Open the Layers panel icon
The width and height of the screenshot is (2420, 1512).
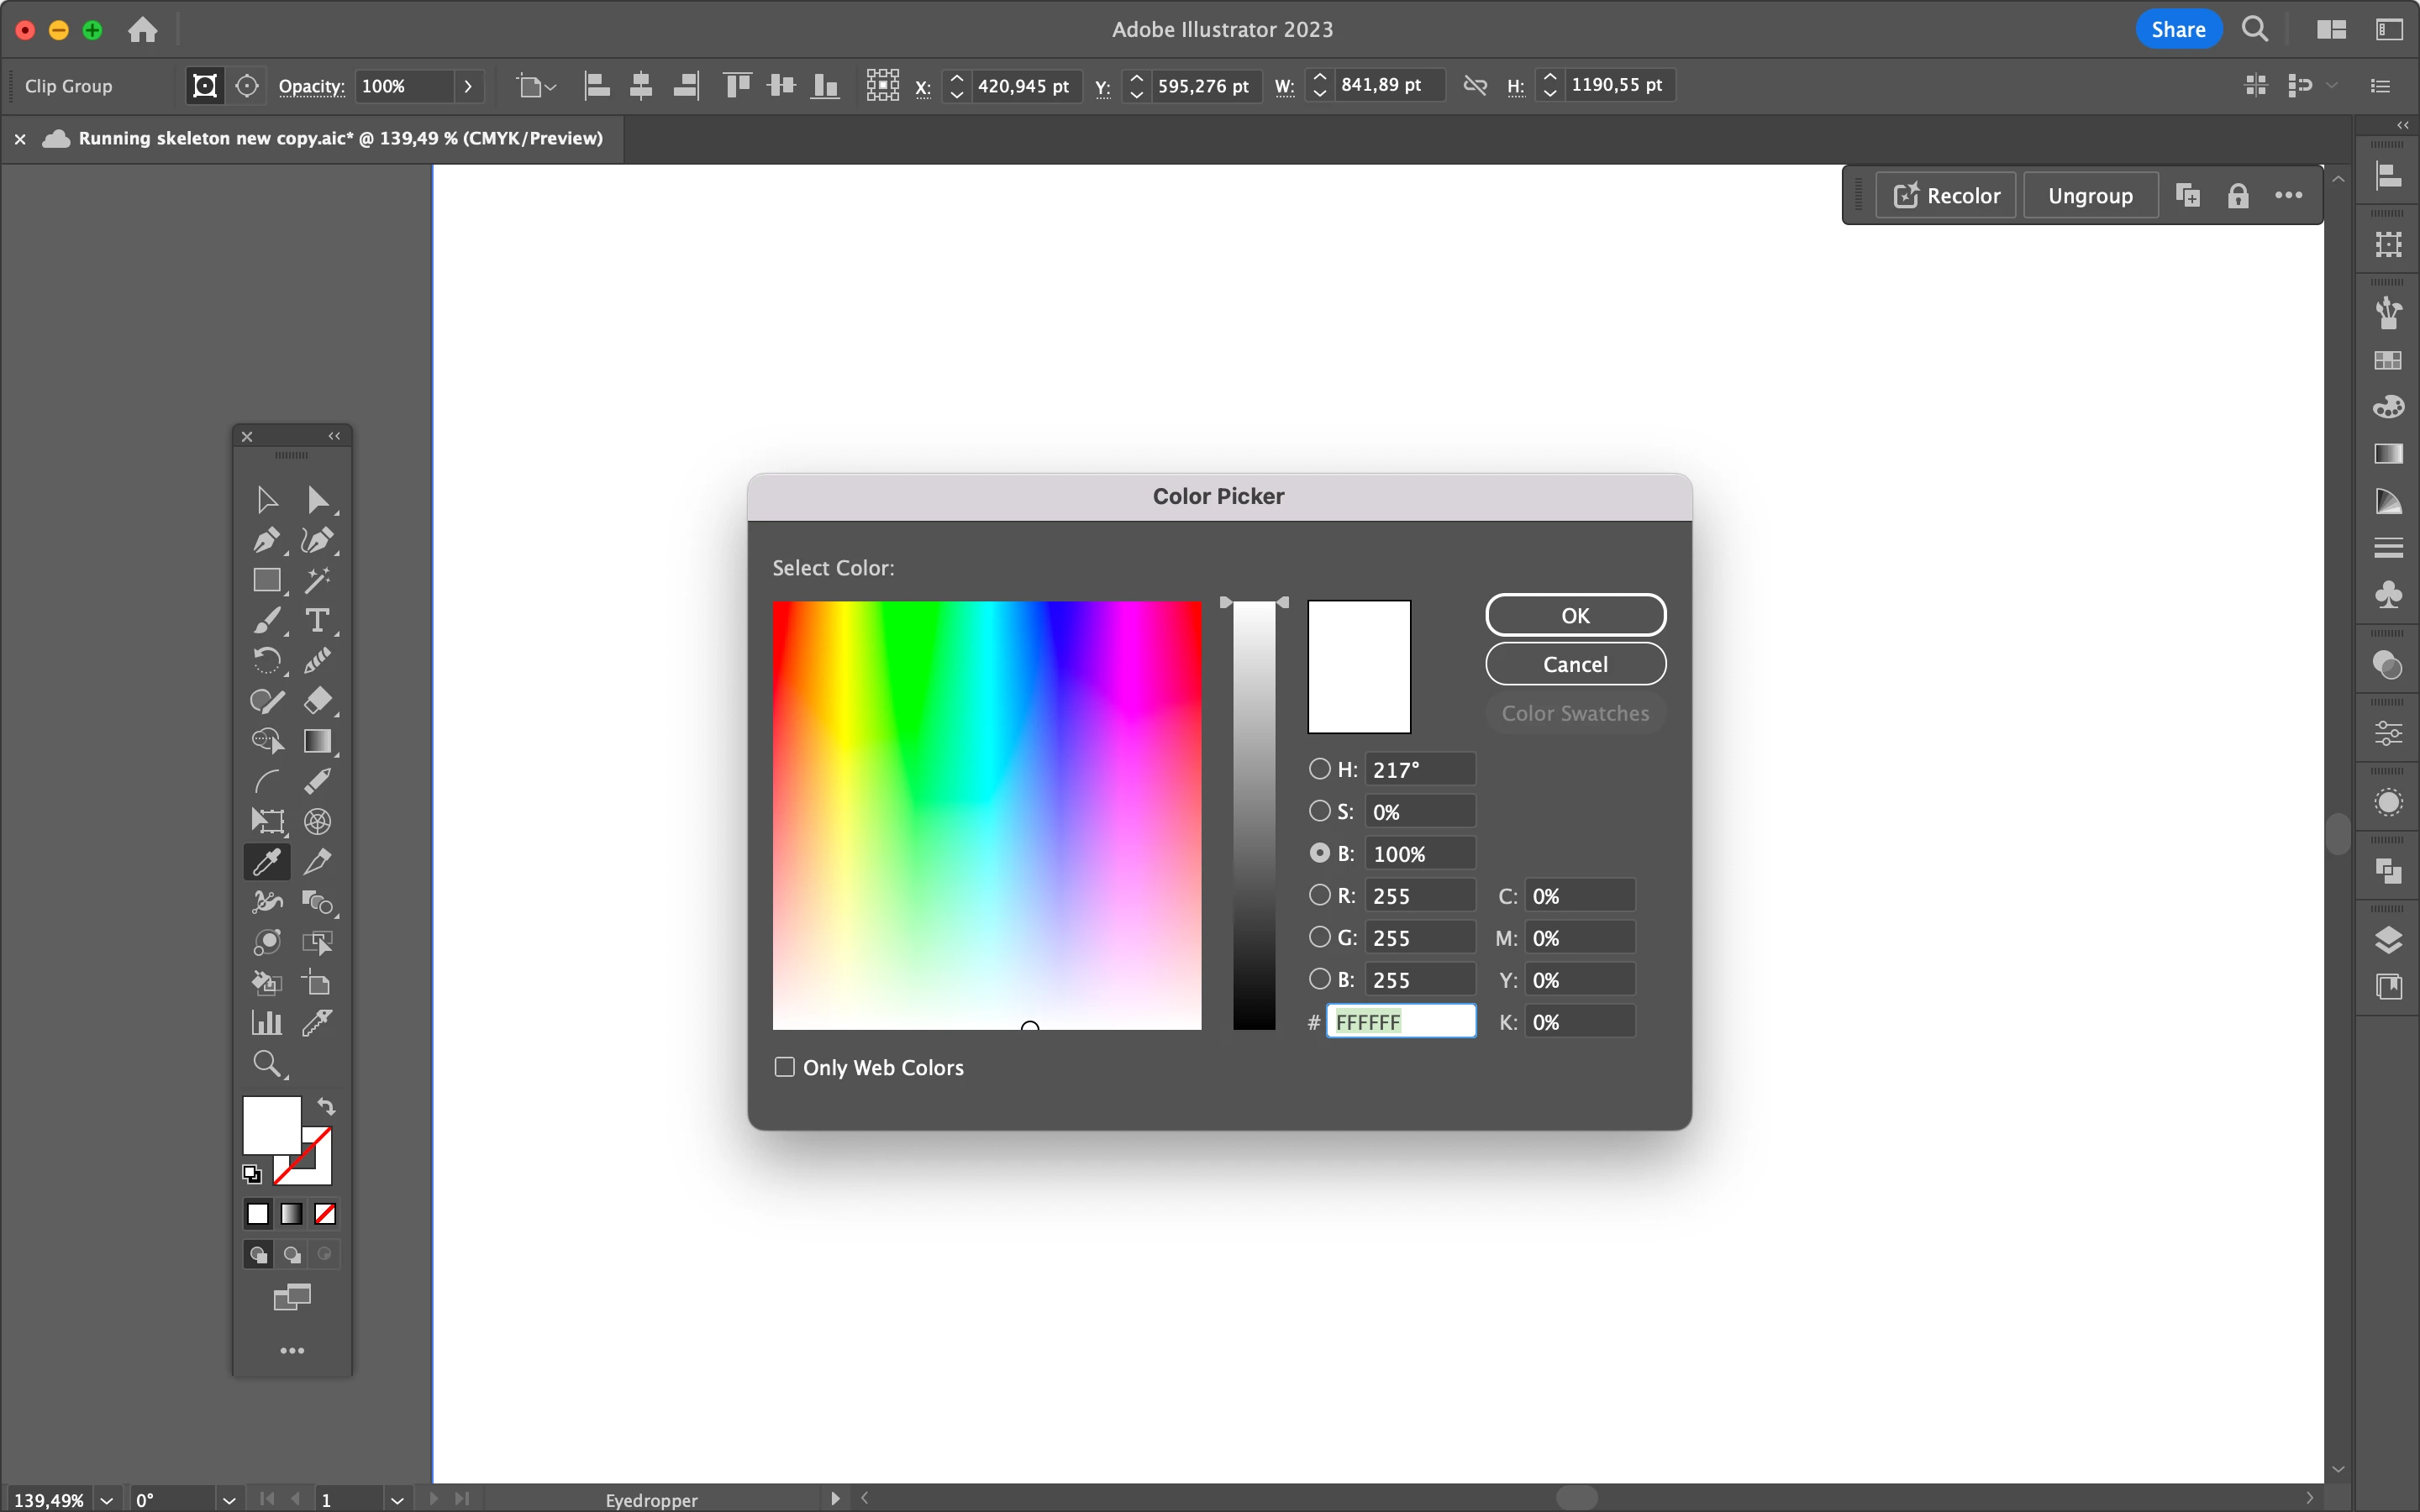point(2388,939)
